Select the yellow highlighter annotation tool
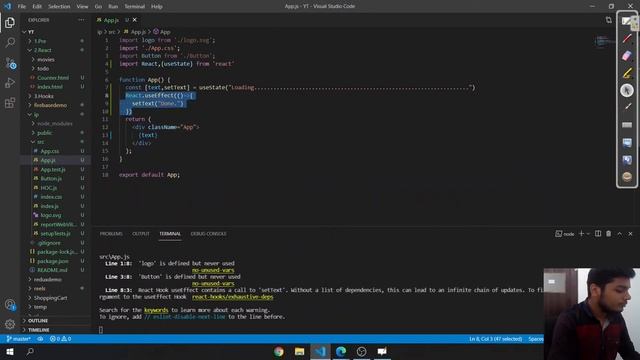Viewport: 640px width, 360px height. click(x=627, y=73)
